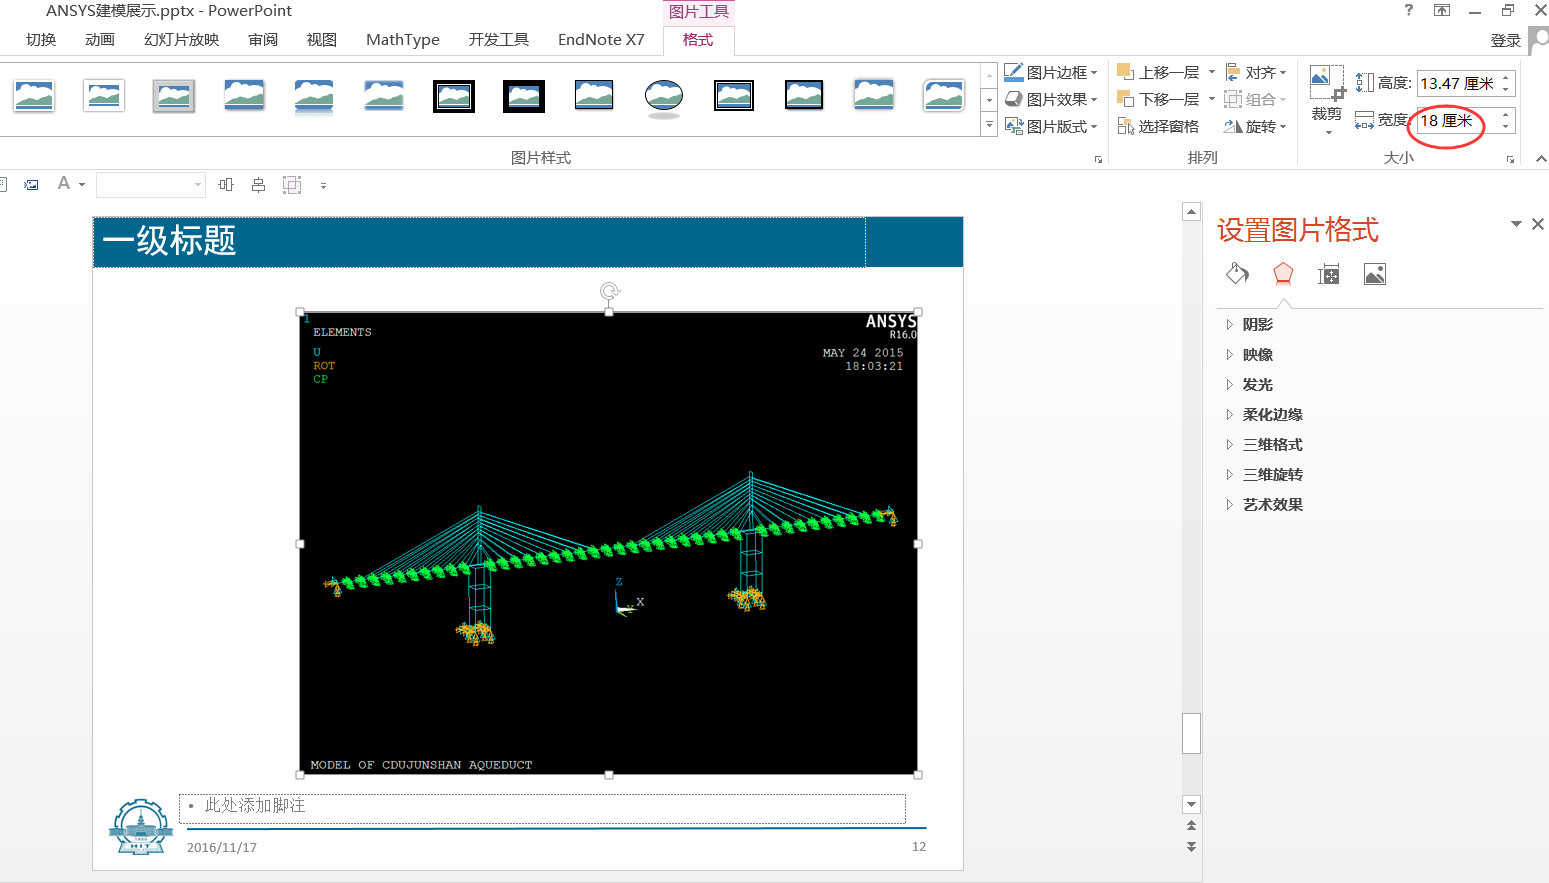The height and width of the screenshot is (883, 1549).
Task: Open the 图片效果 (picture effects) dropdown
Action: click(x=1050, y=99)
